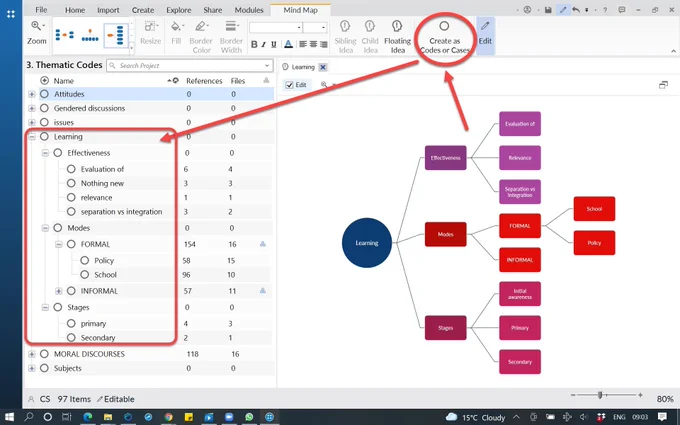This screenshot has width=680, height=425.
Task: Change the font color
Action: [x=288, y=44]
